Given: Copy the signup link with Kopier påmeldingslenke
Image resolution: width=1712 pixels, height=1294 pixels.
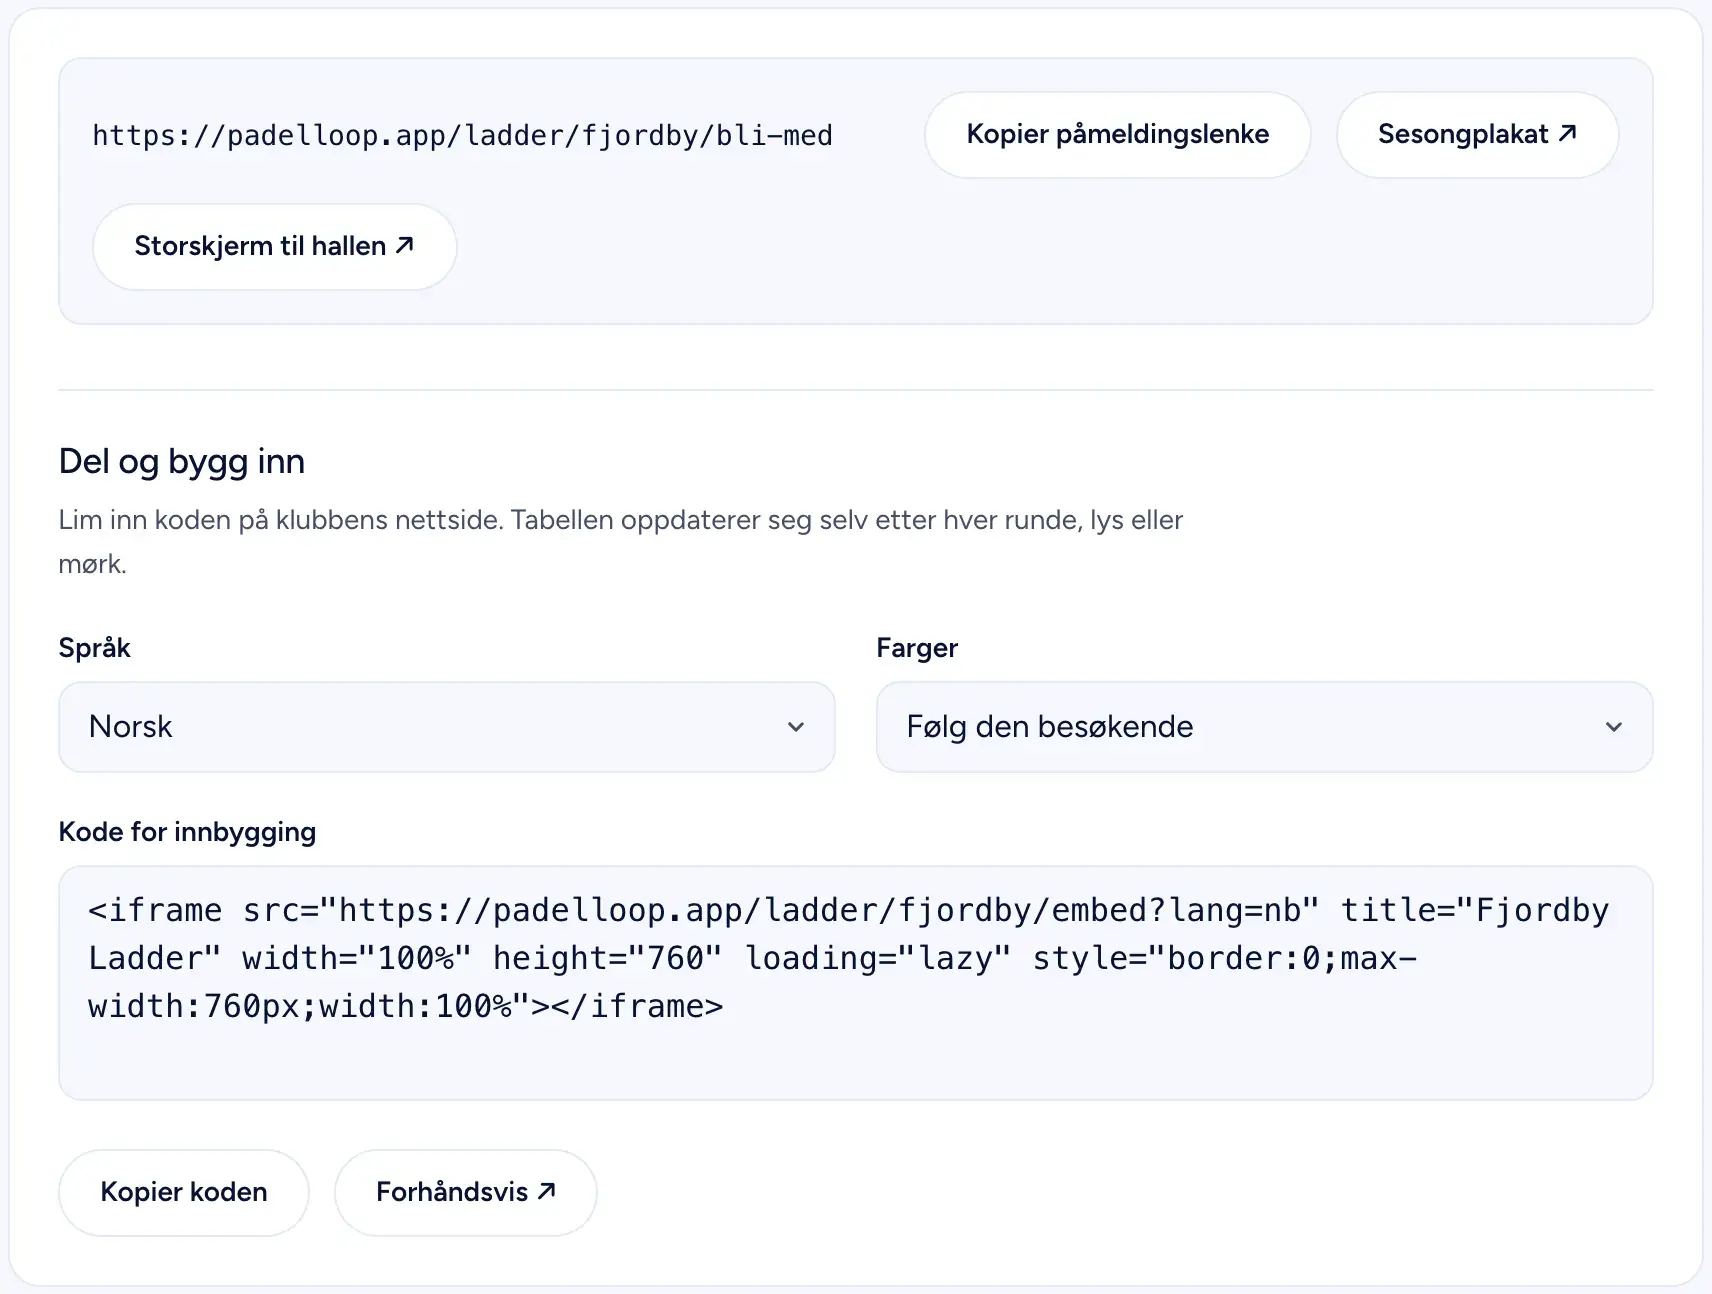Looking at the screenshot, I should (x=1118, y=135).
